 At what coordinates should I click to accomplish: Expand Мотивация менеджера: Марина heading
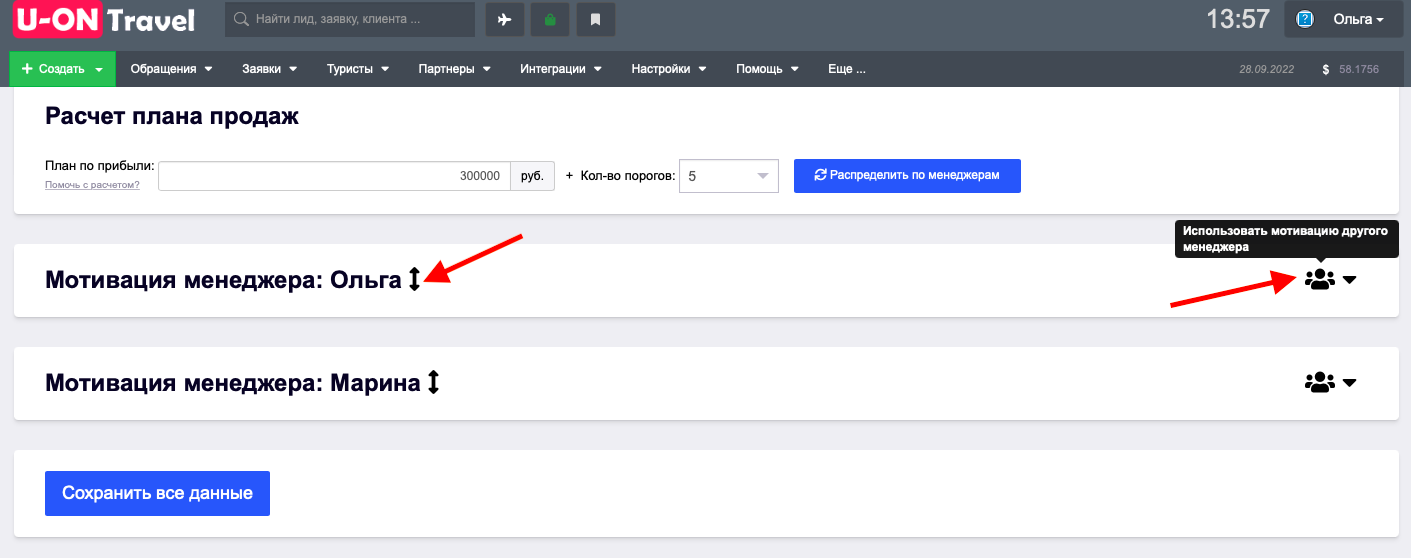coord(232,382)
